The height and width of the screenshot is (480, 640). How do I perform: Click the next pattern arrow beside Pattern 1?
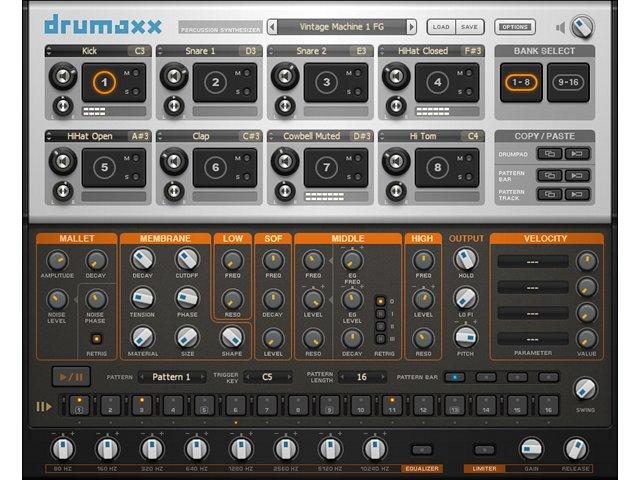202,377
